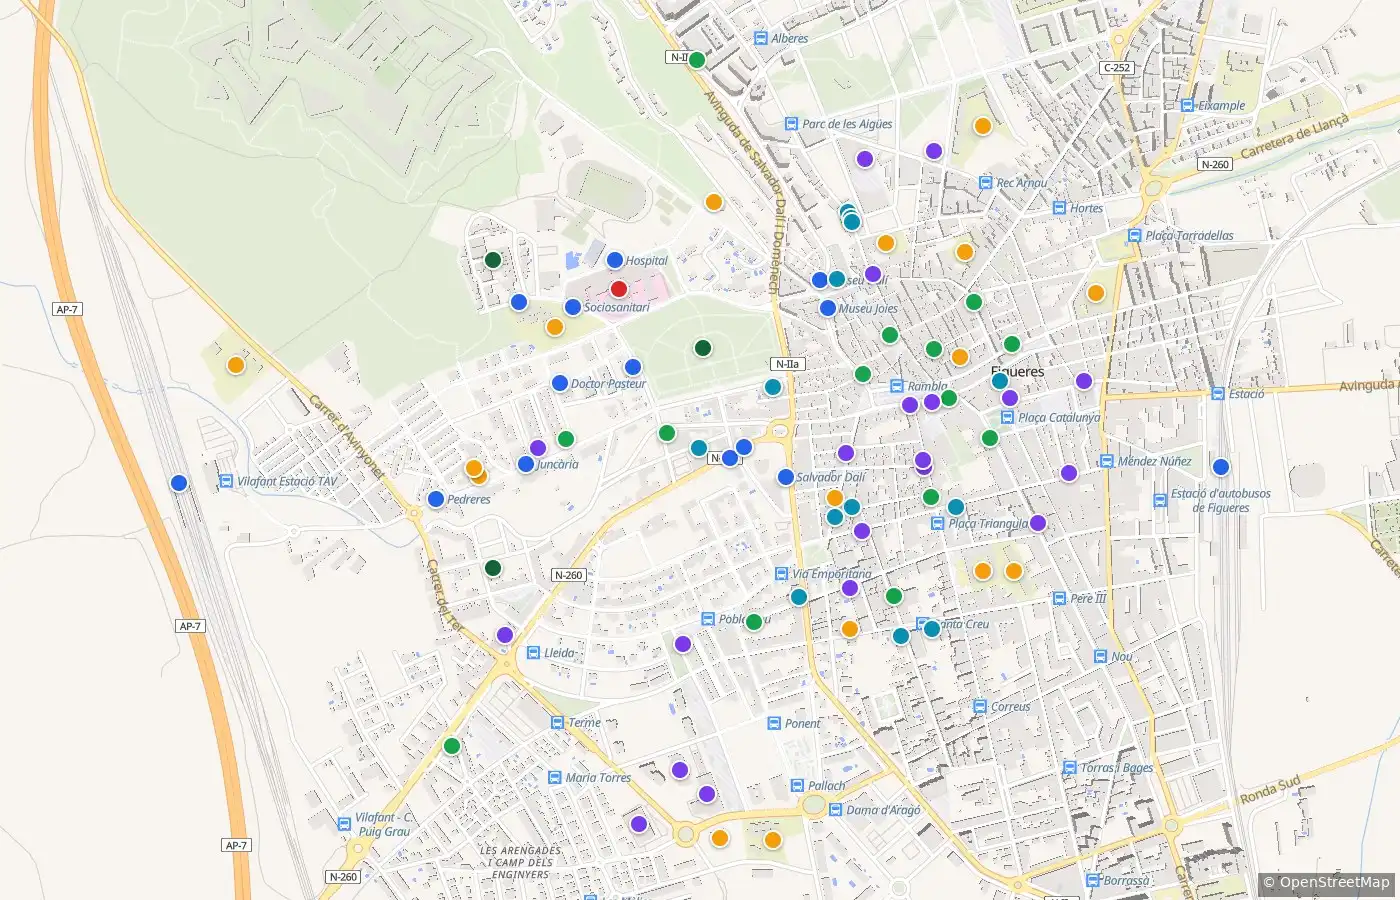The height and width of the screenshot is (900, 1400).
Task: Select the blue marker next to Juncària
Action: [526, 464]
